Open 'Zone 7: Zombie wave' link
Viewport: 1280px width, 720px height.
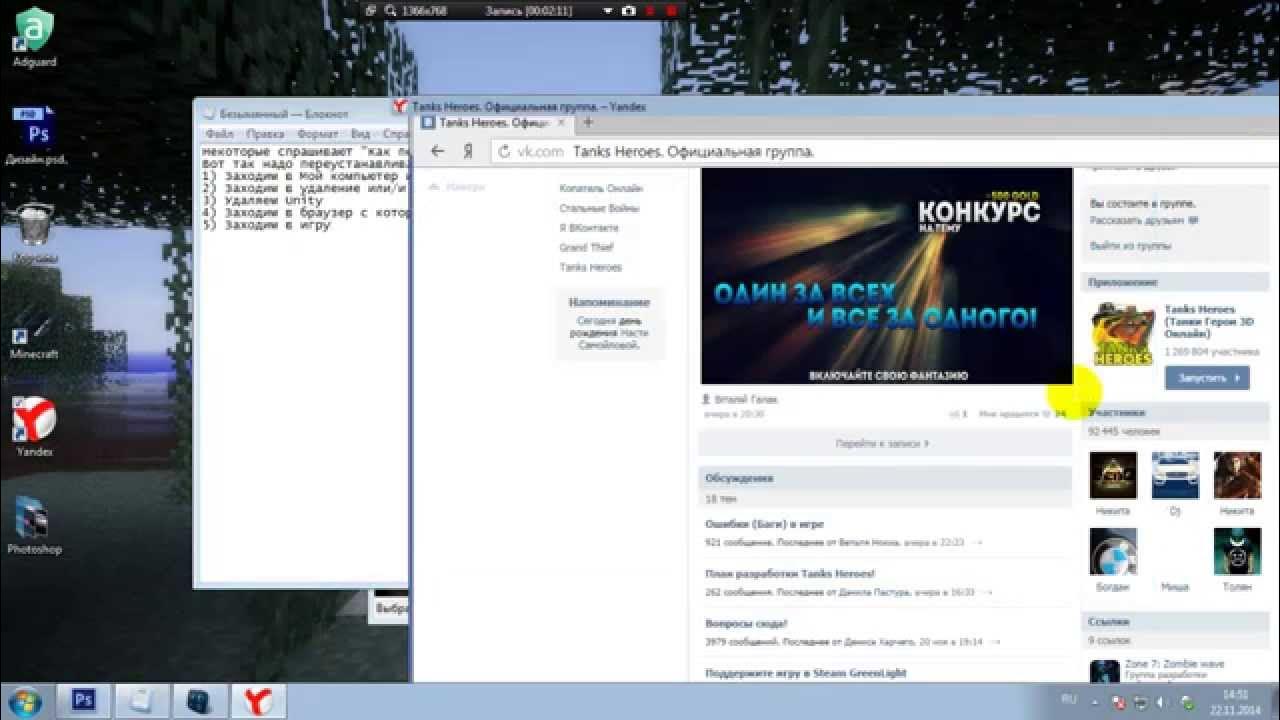tap(1174, 664)
